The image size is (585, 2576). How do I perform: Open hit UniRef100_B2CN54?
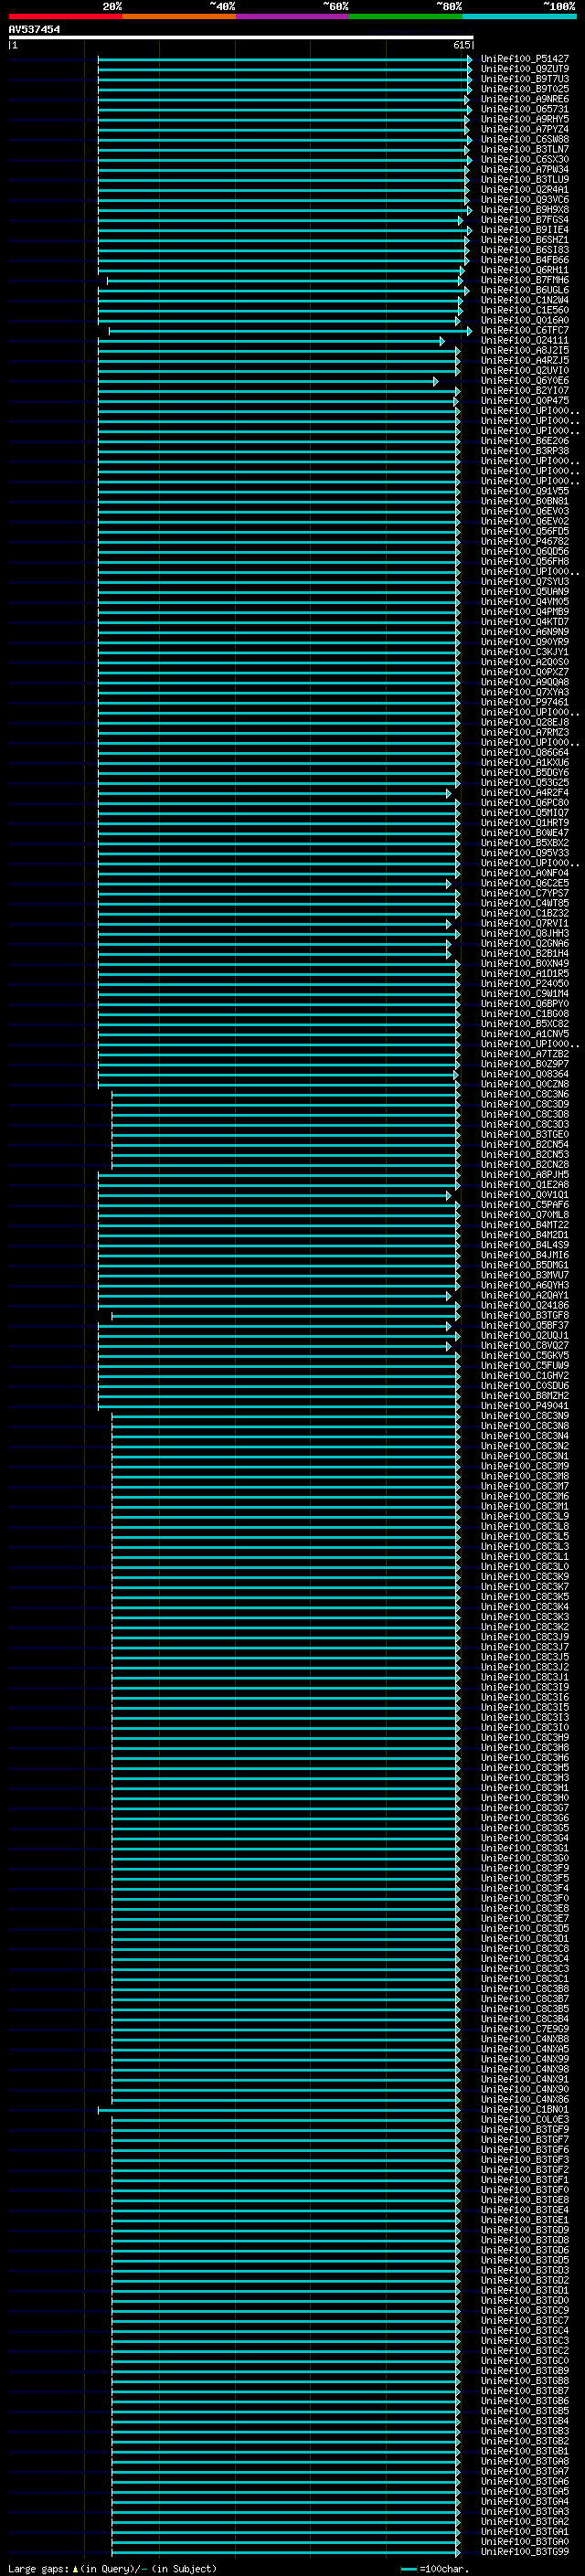(x=525, y=1145)
